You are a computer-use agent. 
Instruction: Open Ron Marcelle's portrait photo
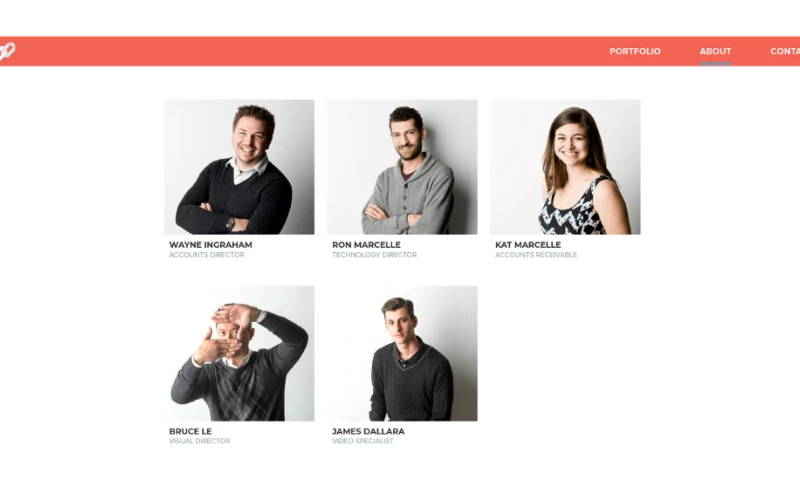402,167
